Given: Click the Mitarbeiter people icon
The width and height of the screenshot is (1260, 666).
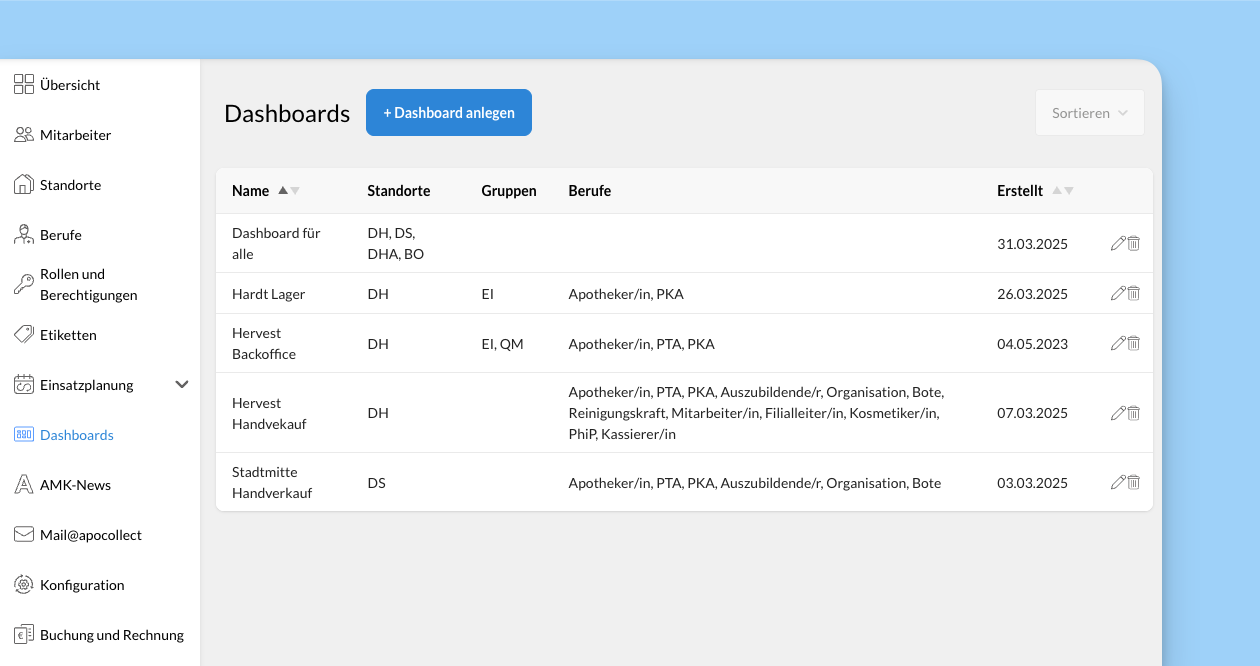Looking at the screenshot, I should point(24,135).
